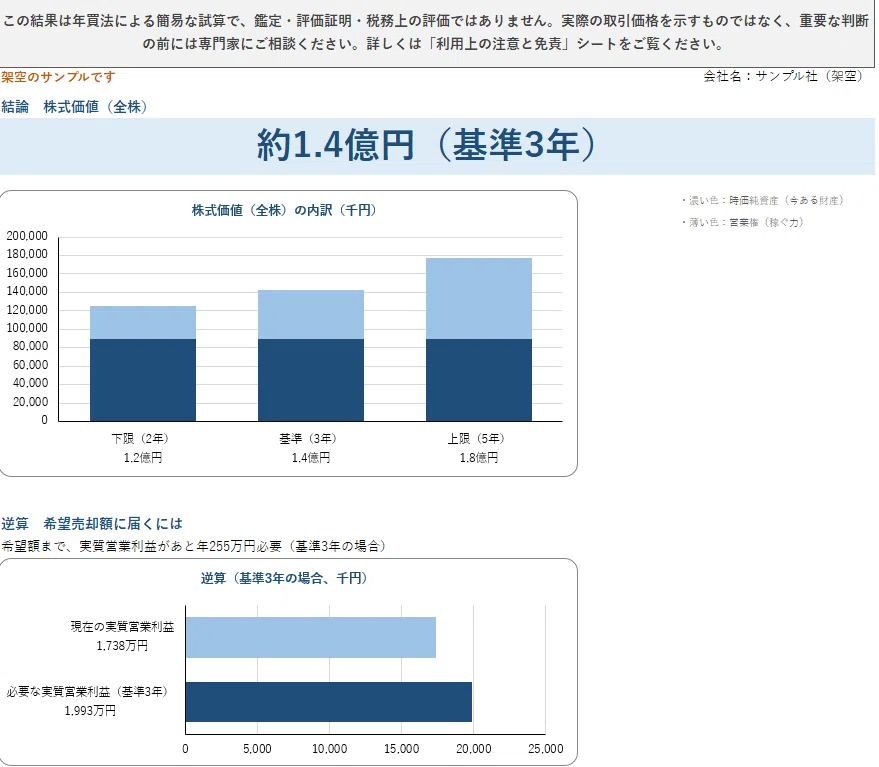
Task: Click the company name 会社名：サンプル社（架空）
Action: click(785, 76)
